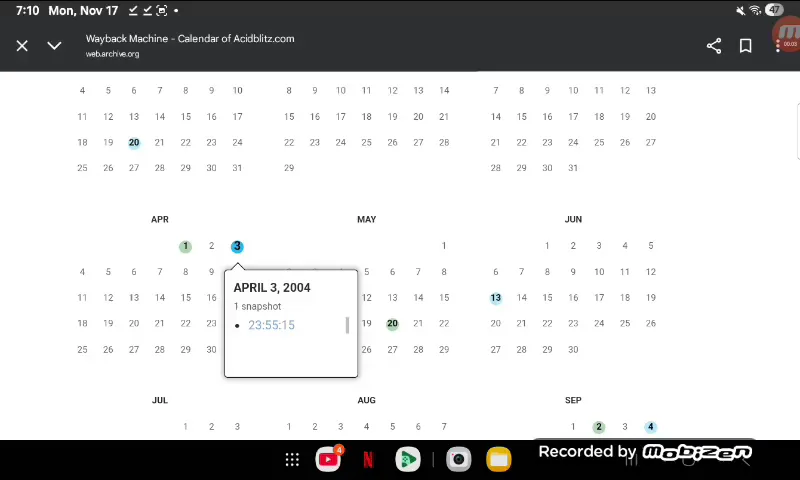Click the APR month label
800x480 pixels.
point(160,219)
